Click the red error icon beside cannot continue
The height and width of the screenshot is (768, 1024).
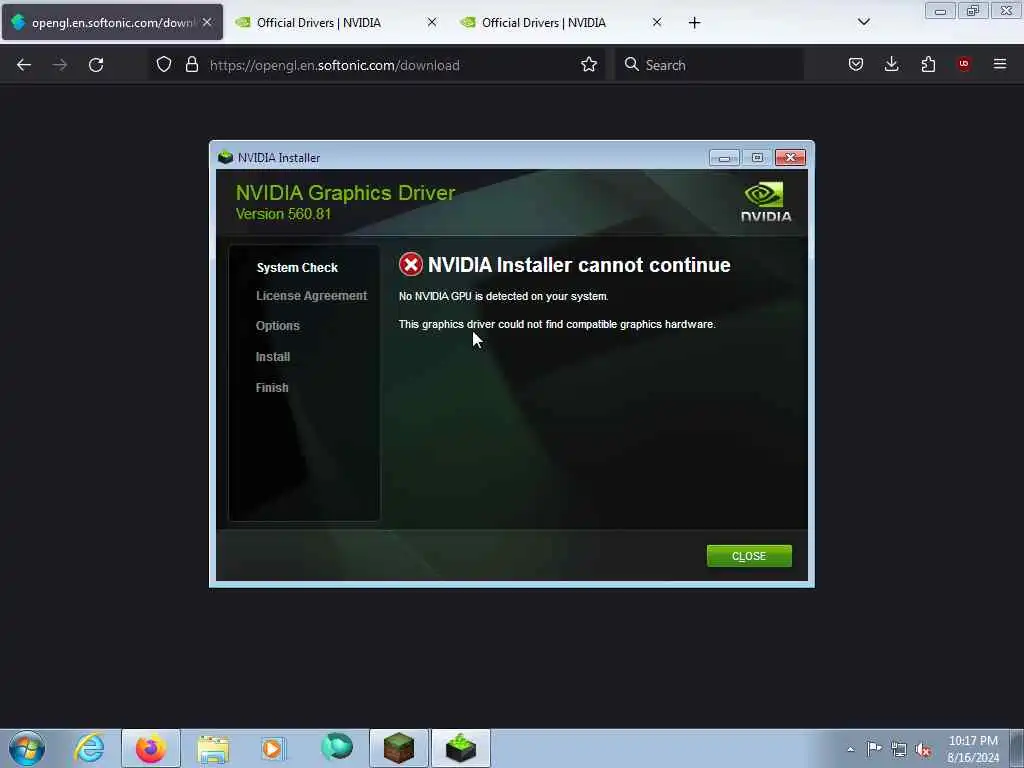(x=411, y=264)
